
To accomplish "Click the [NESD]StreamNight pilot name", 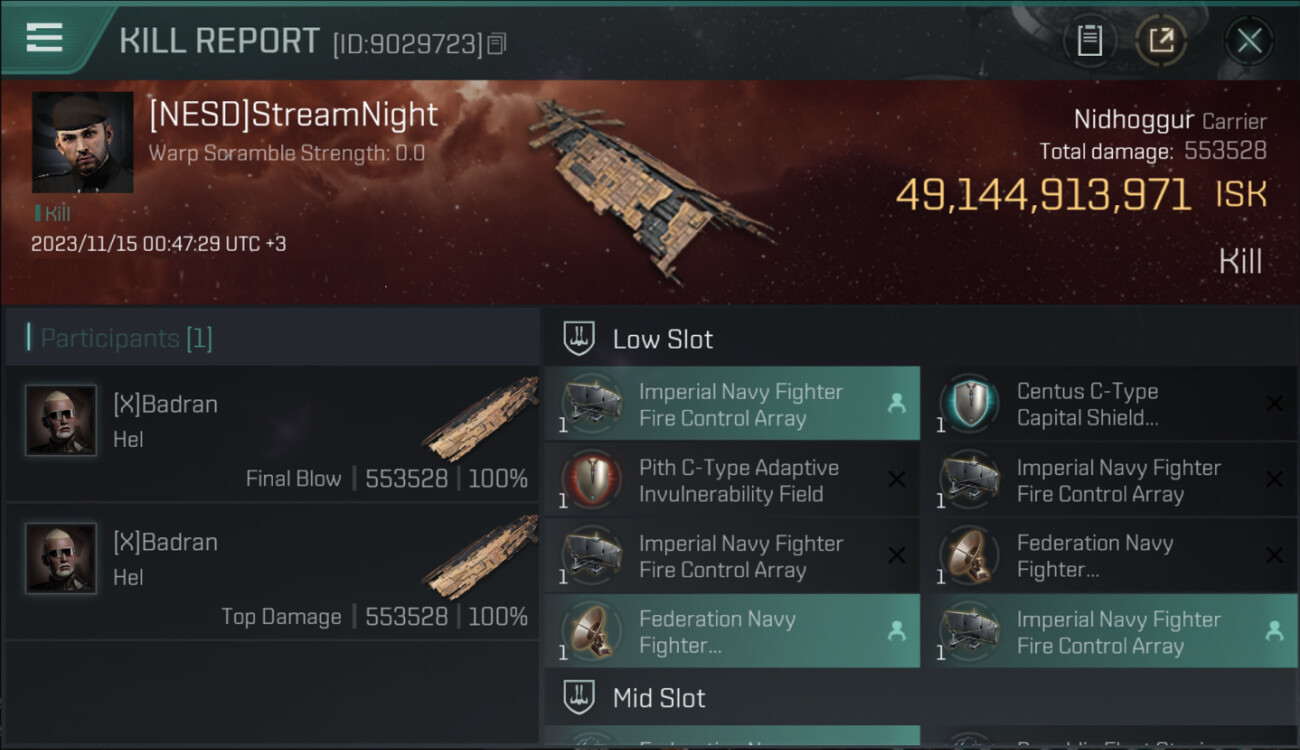I will click(294, 115).
